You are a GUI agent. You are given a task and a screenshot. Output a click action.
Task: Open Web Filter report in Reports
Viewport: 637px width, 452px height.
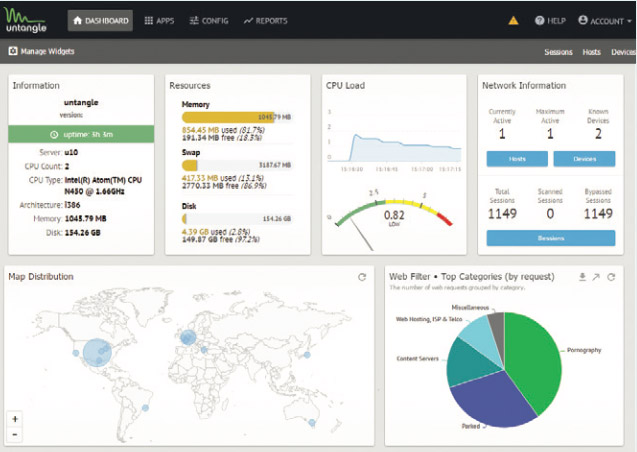(x=596, y=277)
